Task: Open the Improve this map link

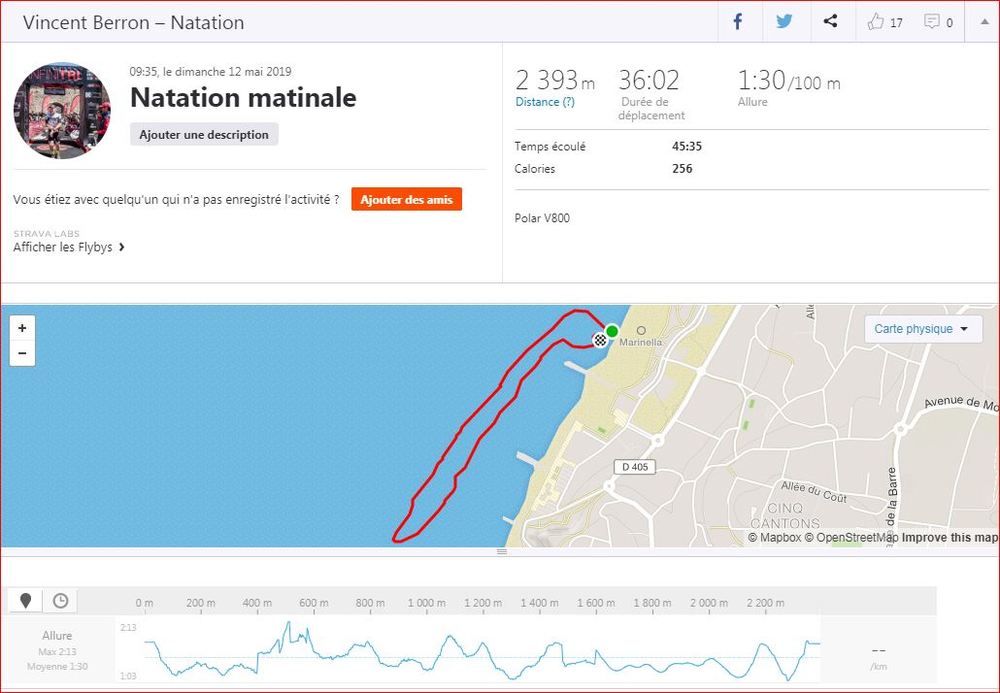Action: click(x=949, y=538)
